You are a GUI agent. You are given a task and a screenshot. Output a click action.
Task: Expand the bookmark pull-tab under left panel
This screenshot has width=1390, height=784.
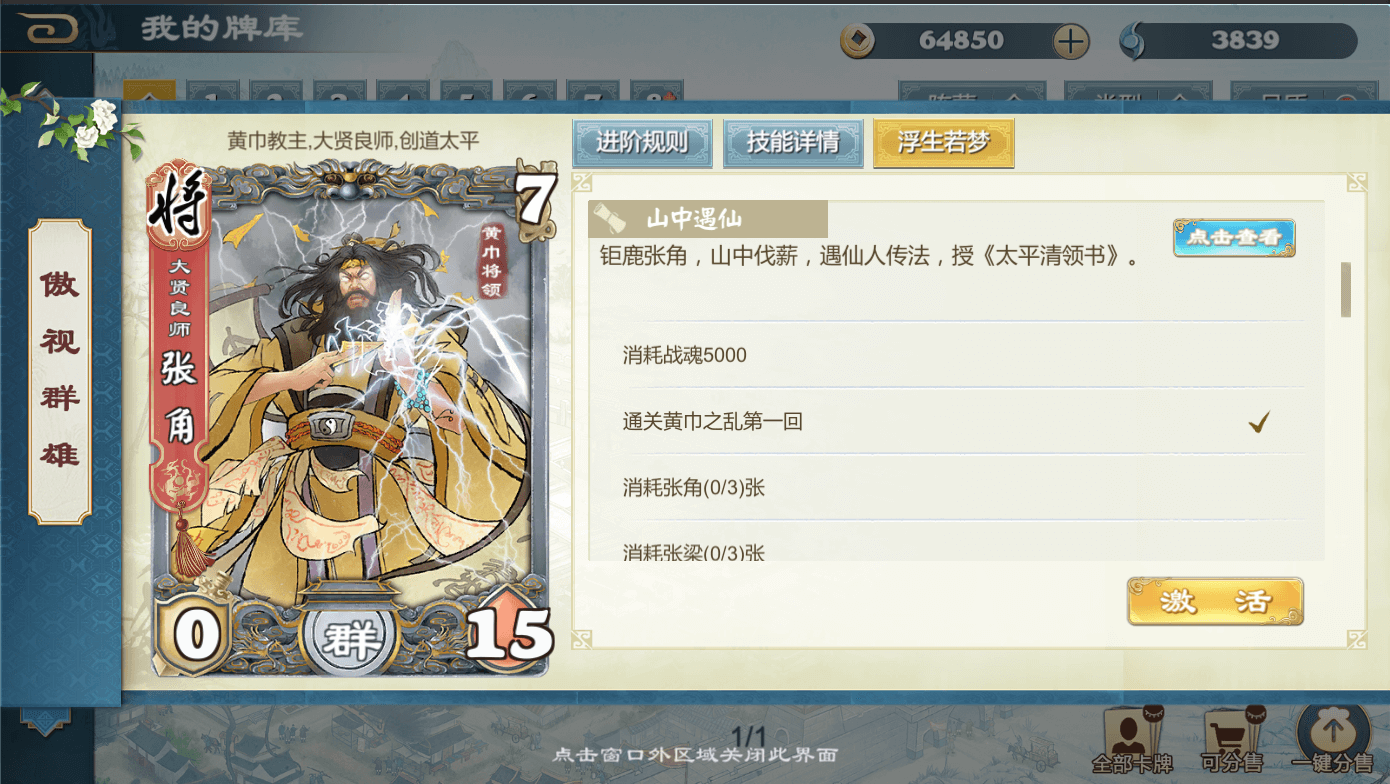click(46, 721)
